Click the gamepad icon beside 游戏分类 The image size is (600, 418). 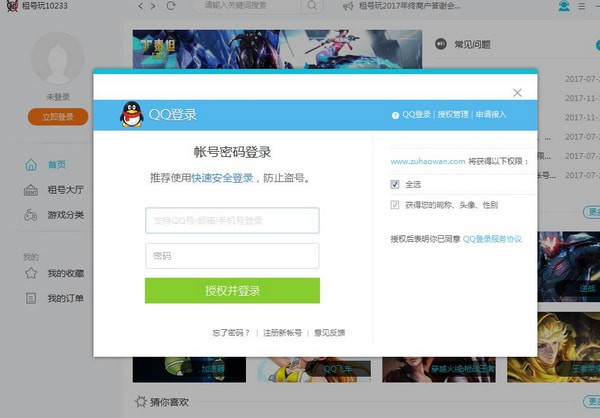[x=31, y=215]
